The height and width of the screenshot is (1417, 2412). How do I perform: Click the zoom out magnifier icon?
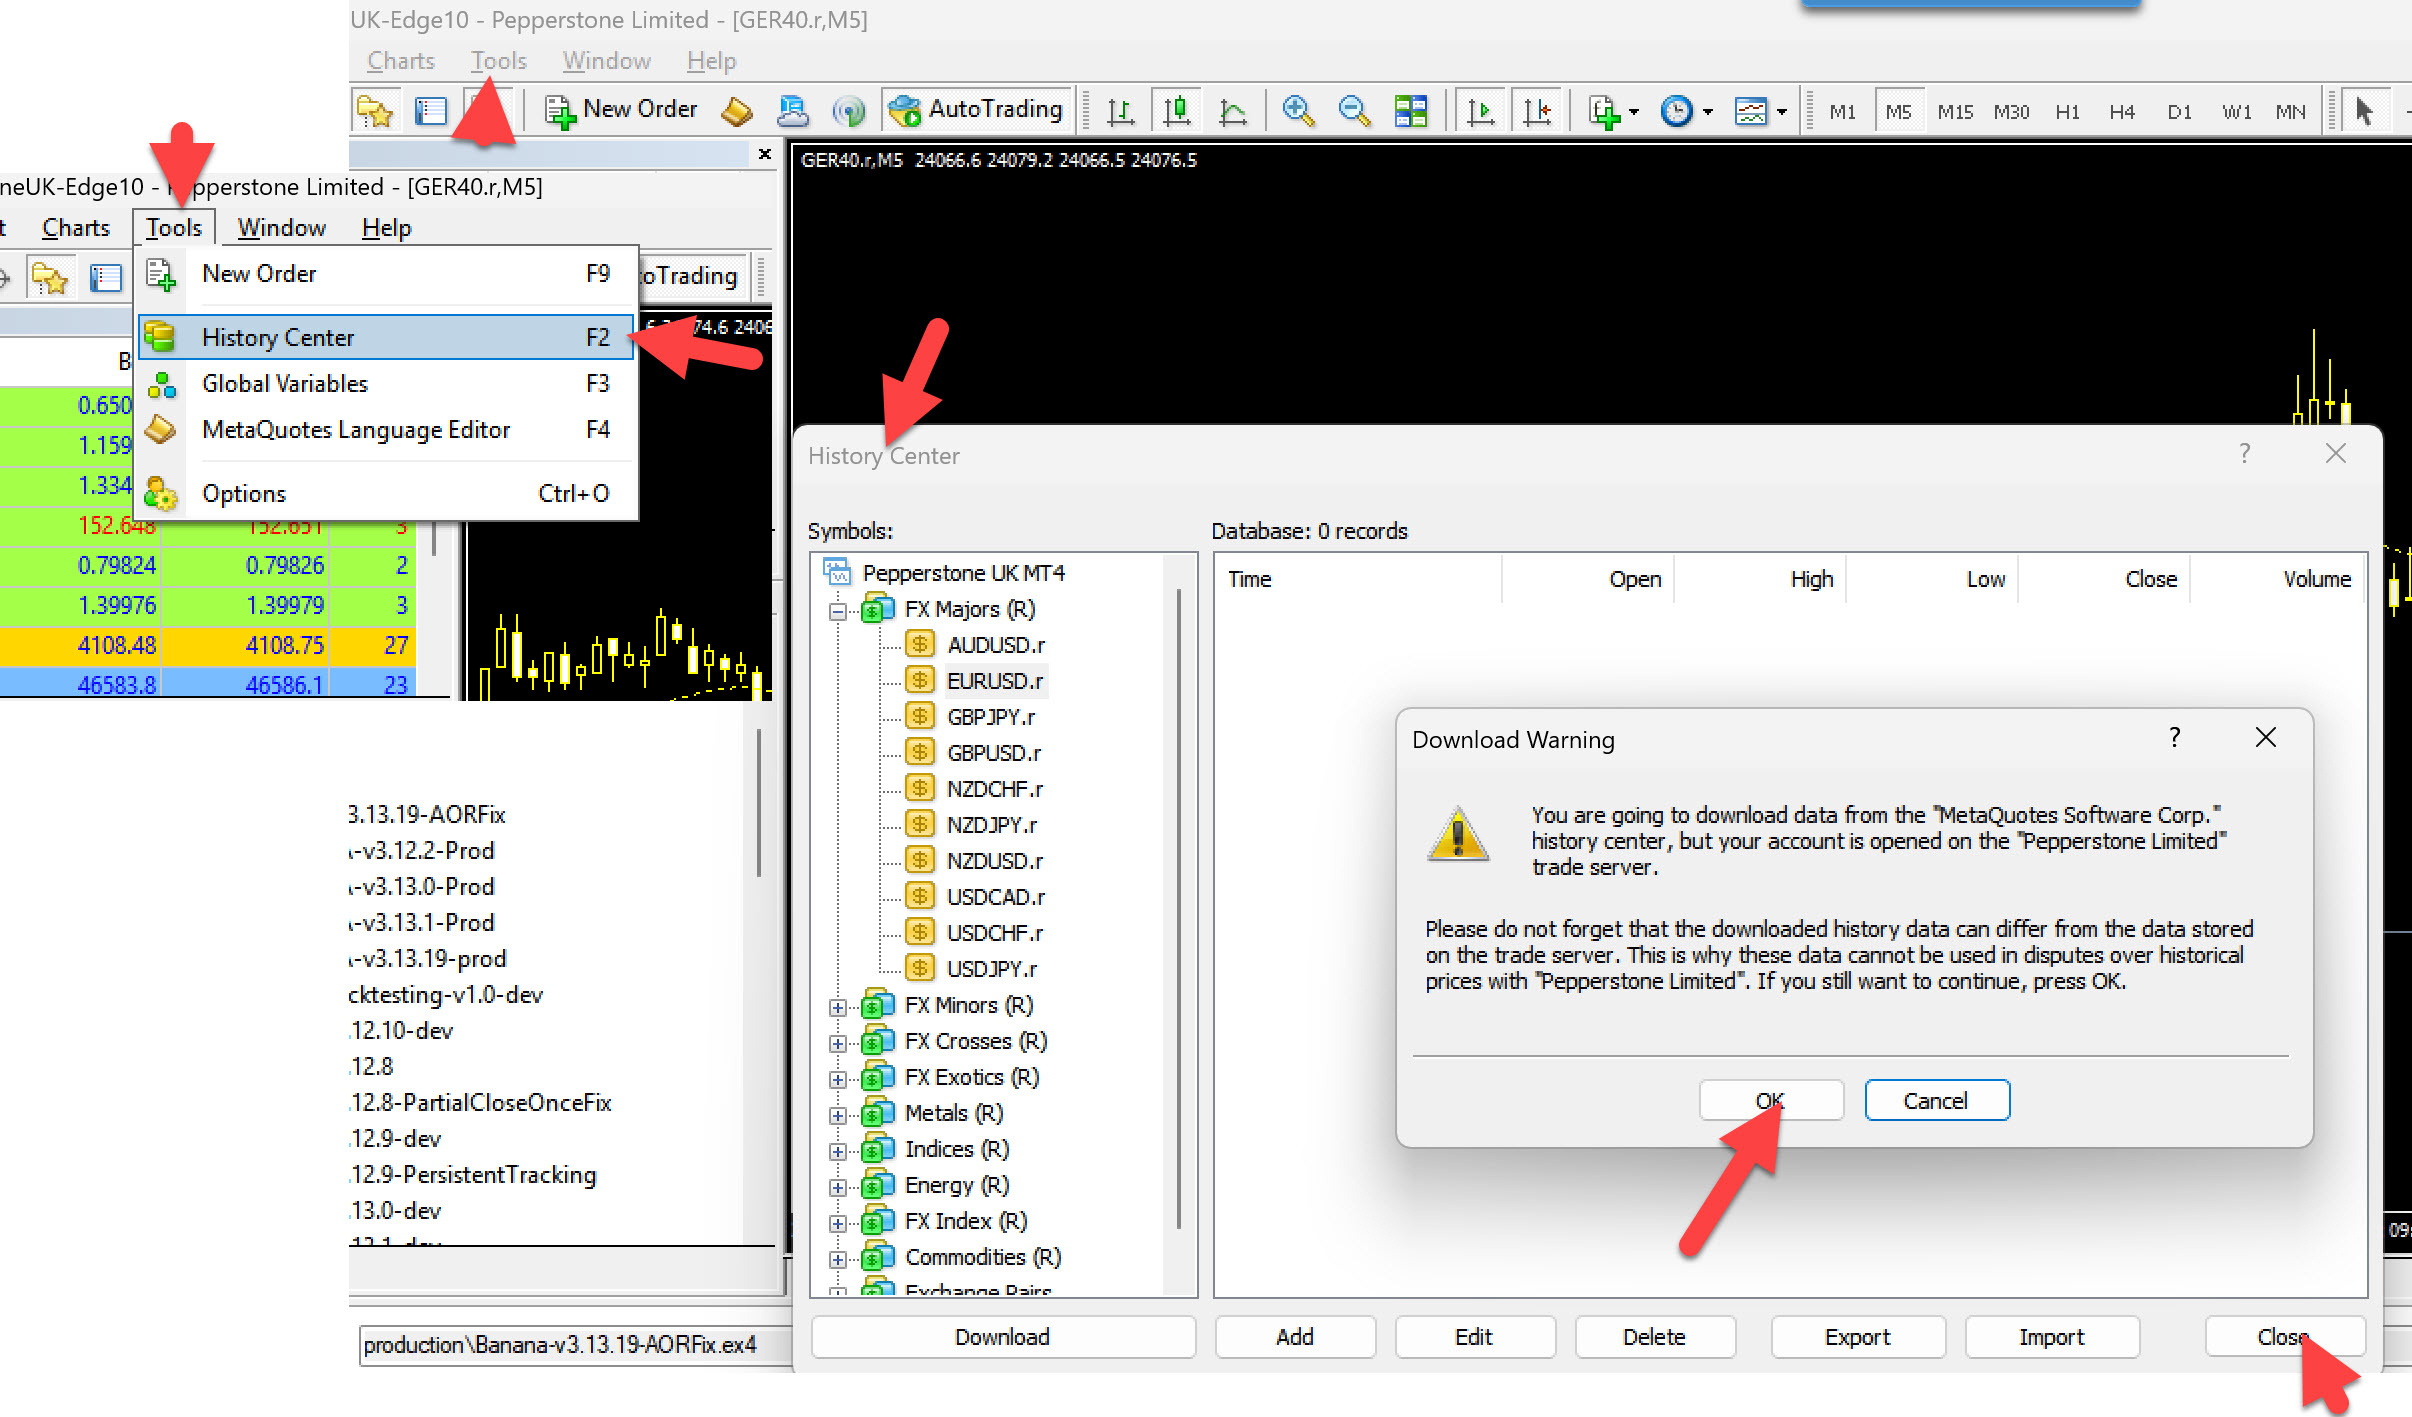point(1354,110)
